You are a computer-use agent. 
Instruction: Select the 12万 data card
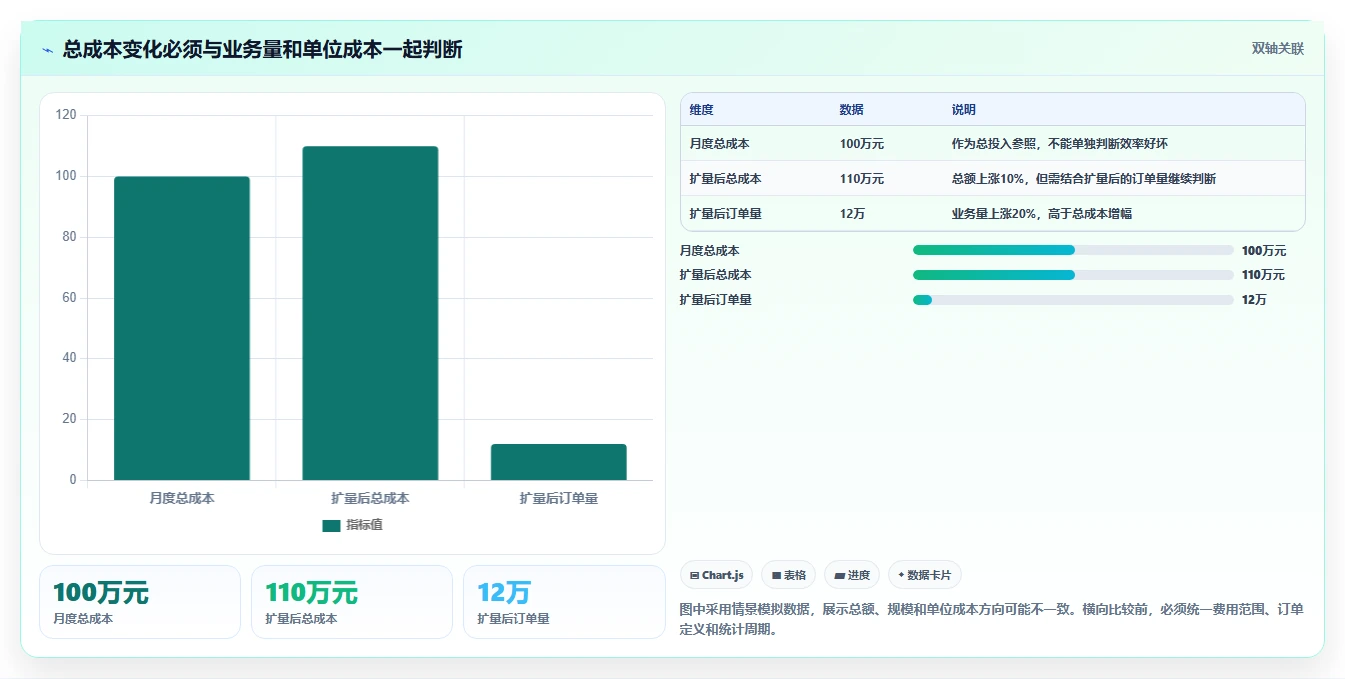(x=564, y=602)
